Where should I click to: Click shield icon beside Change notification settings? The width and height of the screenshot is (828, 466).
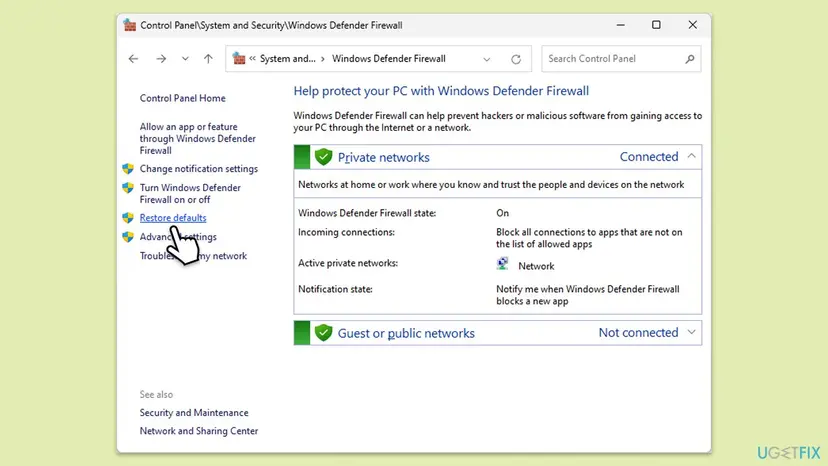point(128,169)
